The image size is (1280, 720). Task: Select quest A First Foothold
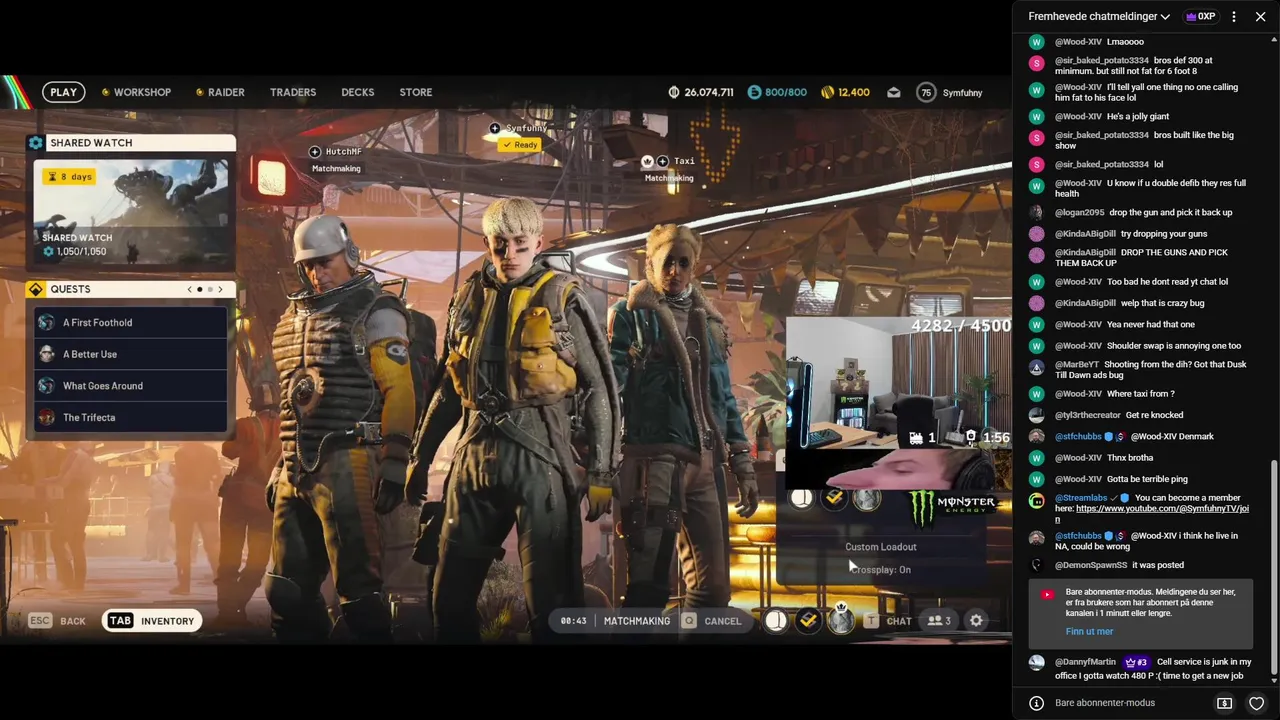coord(131,322)
